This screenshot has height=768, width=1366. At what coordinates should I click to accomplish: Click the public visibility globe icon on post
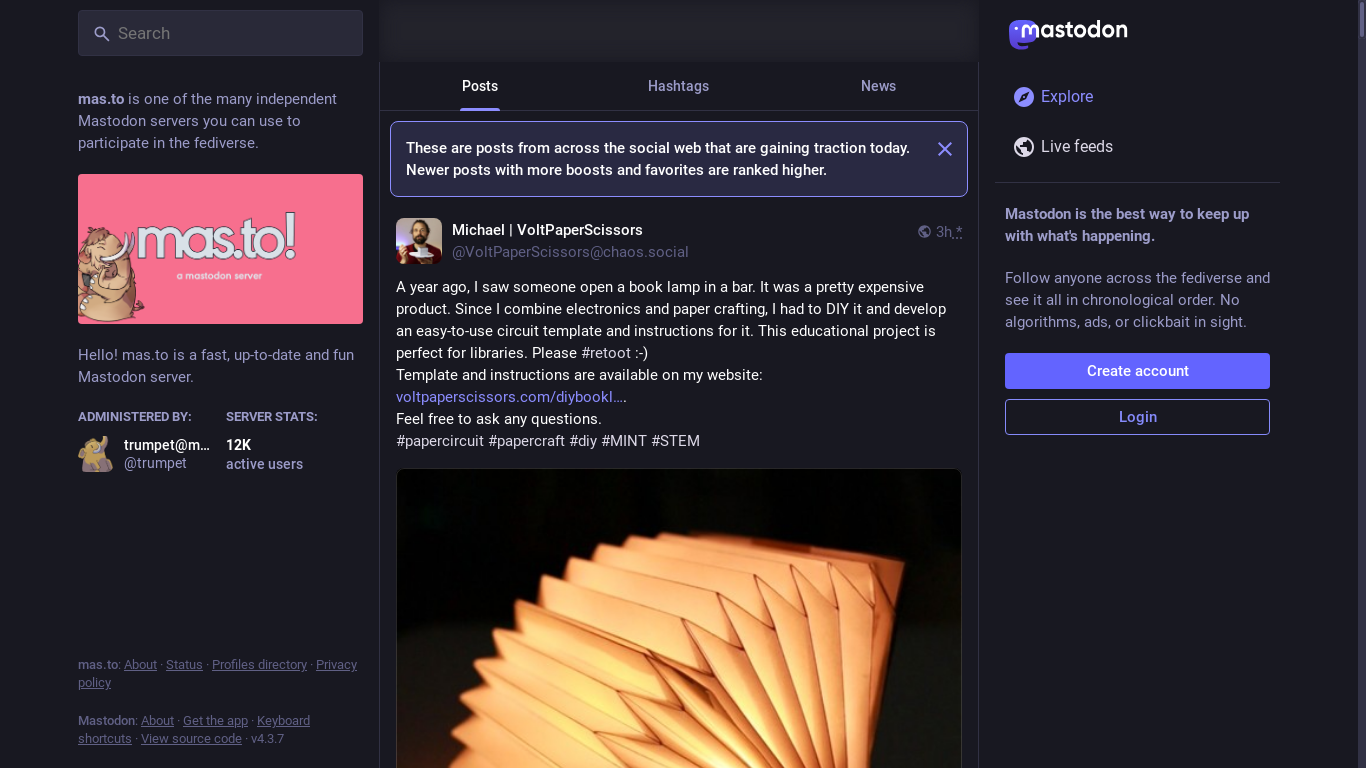pyautogui.click(x=924, y=232)
